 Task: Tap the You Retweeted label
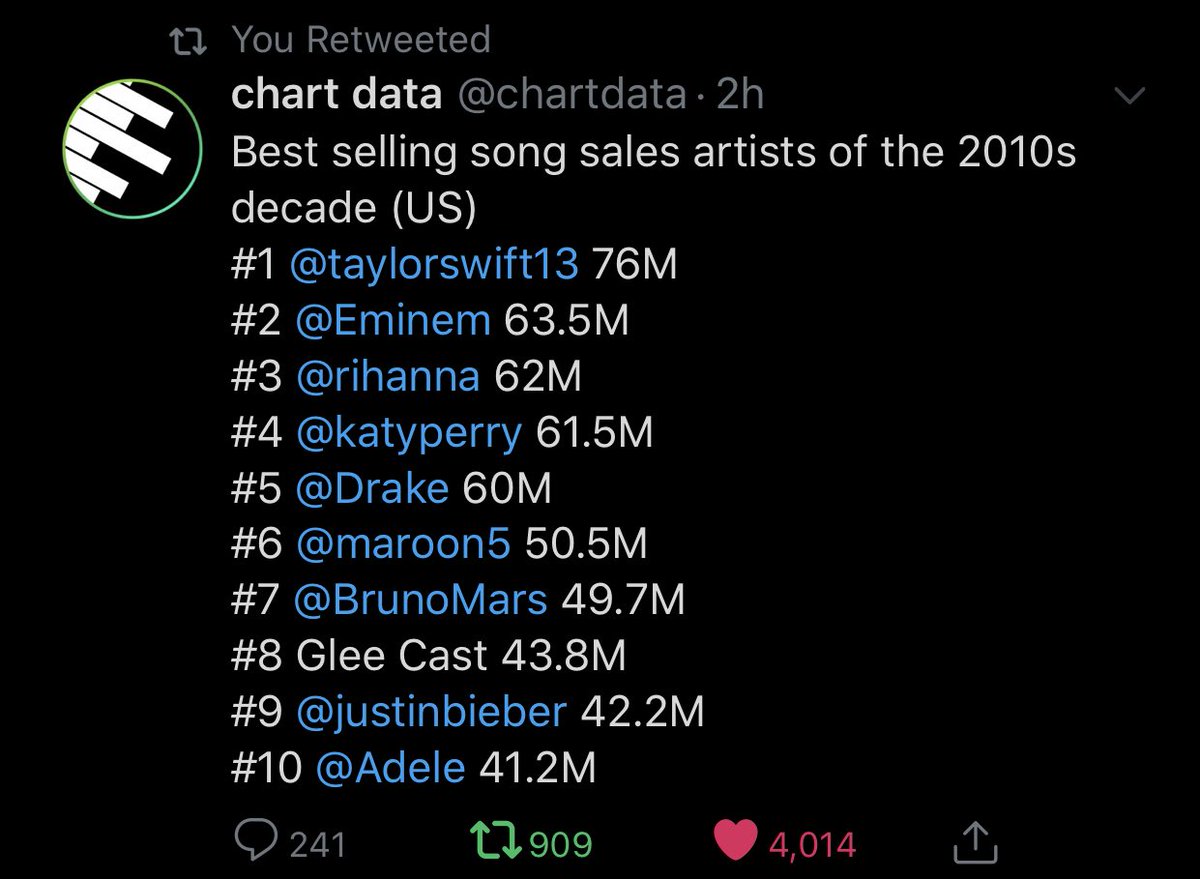point(361,39)
